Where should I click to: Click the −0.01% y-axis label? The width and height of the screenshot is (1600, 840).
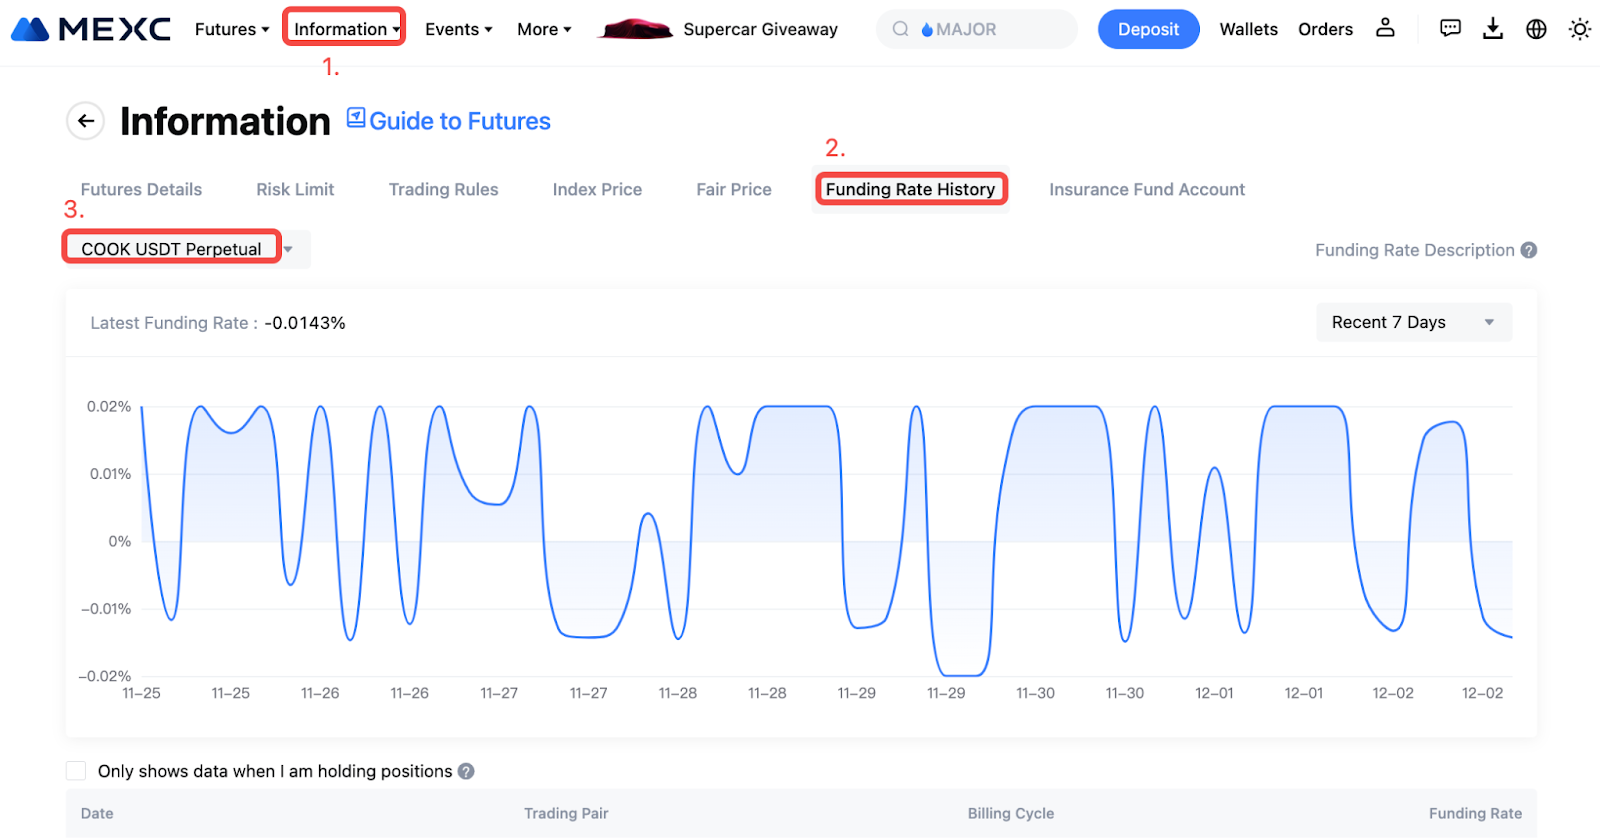pos(106,608)
